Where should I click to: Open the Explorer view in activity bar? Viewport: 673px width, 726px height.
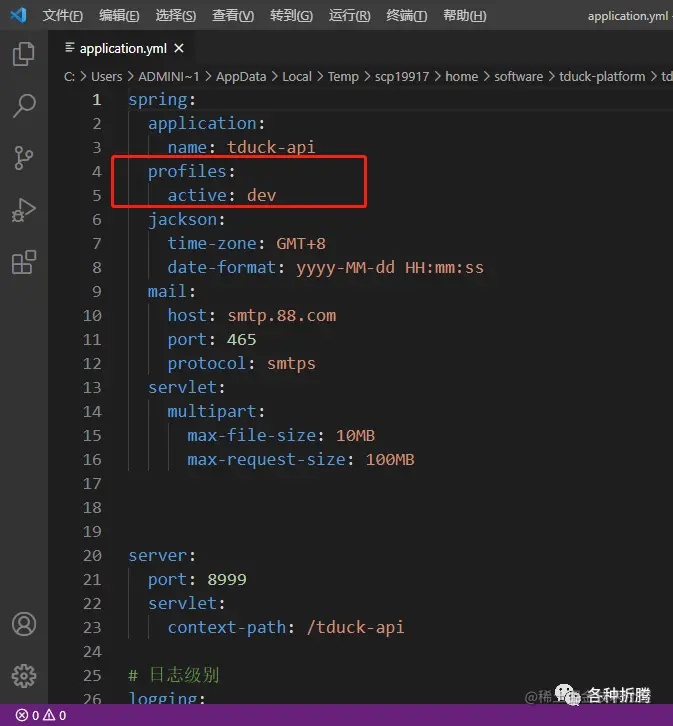(x=24, y=54)
